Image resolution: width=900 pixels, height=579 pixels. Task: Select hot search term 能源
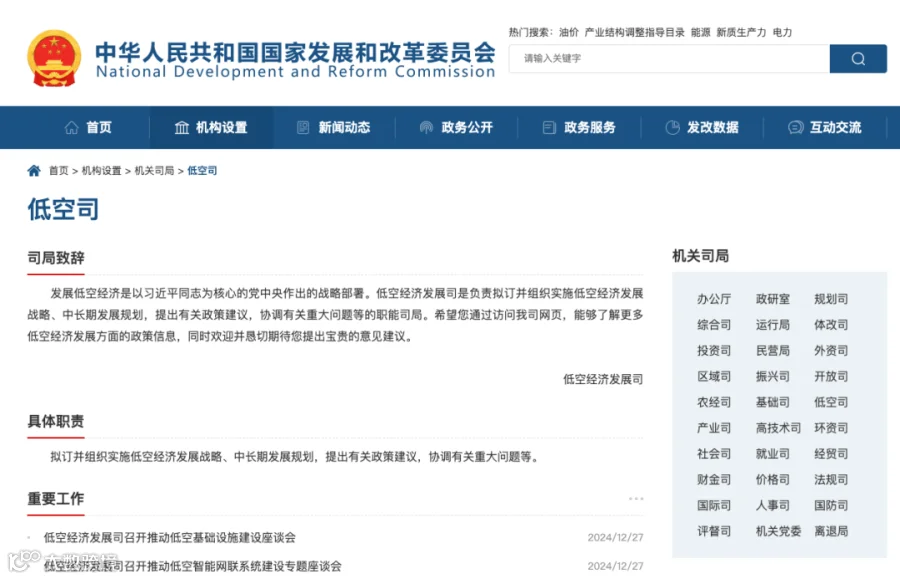pyautogui.click(x=700, y=32)
